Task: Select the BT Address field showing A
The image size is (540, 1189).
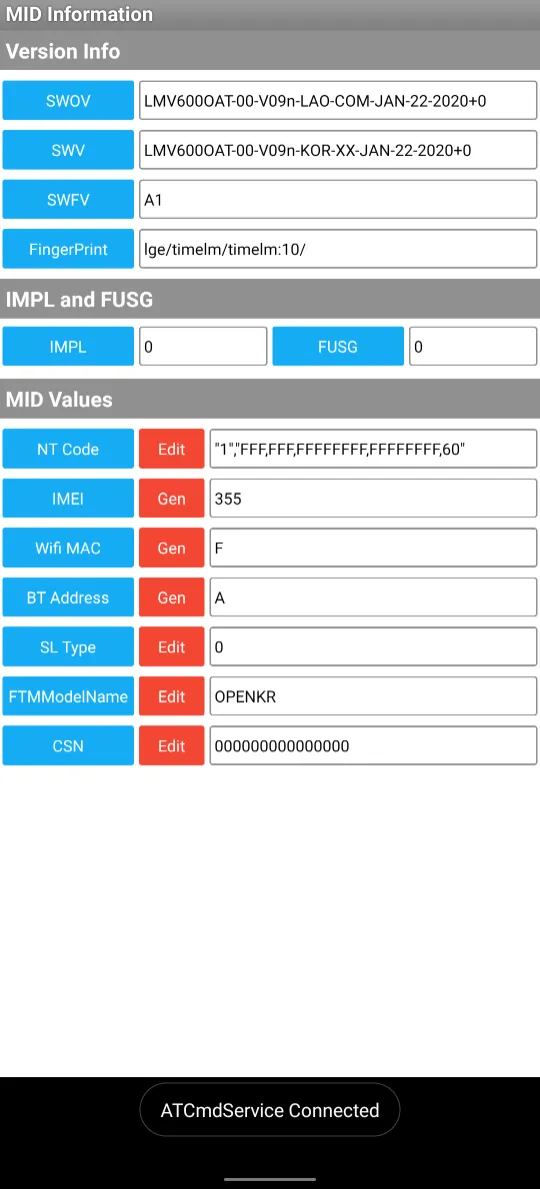Action: coord(373,598)
